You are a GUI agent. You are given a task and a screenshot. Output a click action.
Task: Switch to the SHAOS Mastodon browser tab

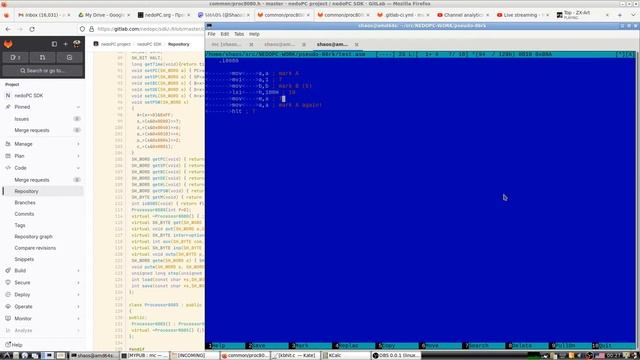[x=222, y=15]
